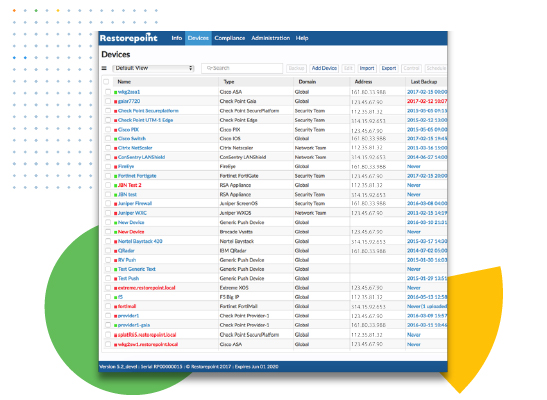Click the Backup button
The width and height of the screenshot is (547, 400).
pyautogui.click(x=297, y=68)
